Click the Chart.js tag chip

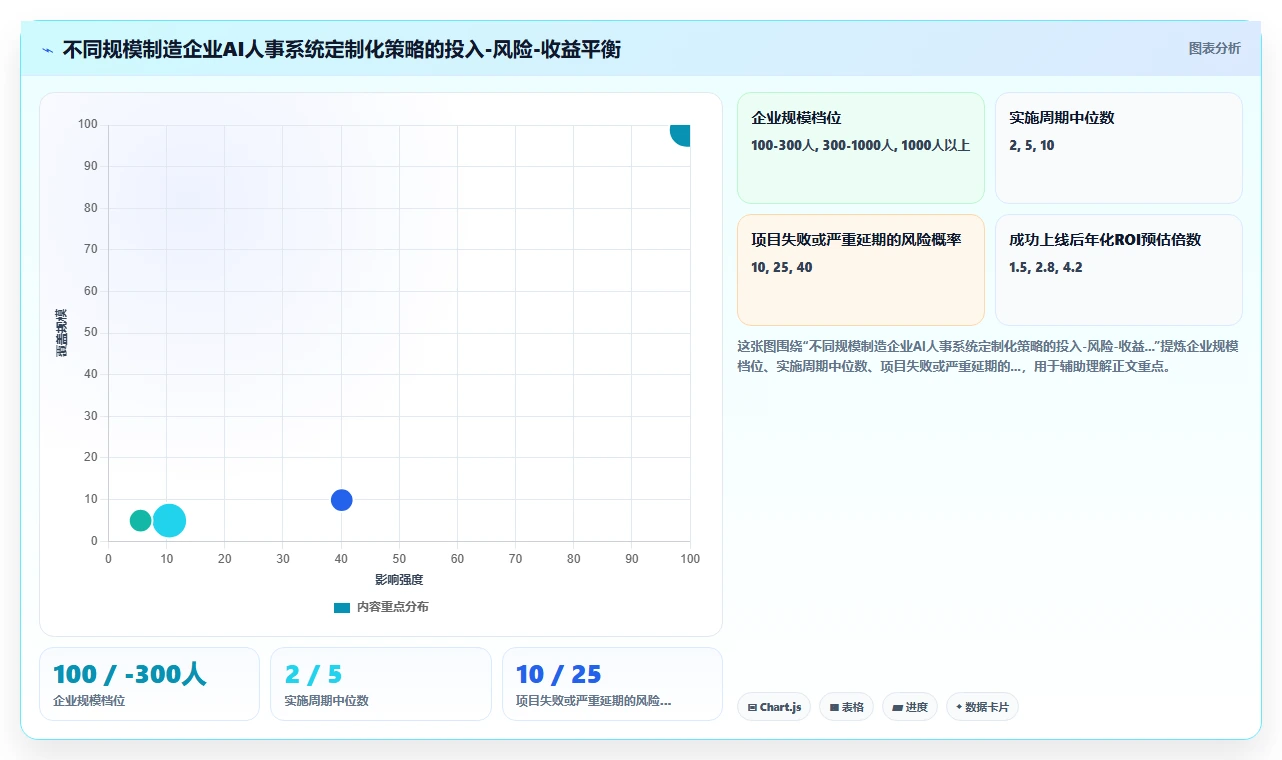click(774, 707)
